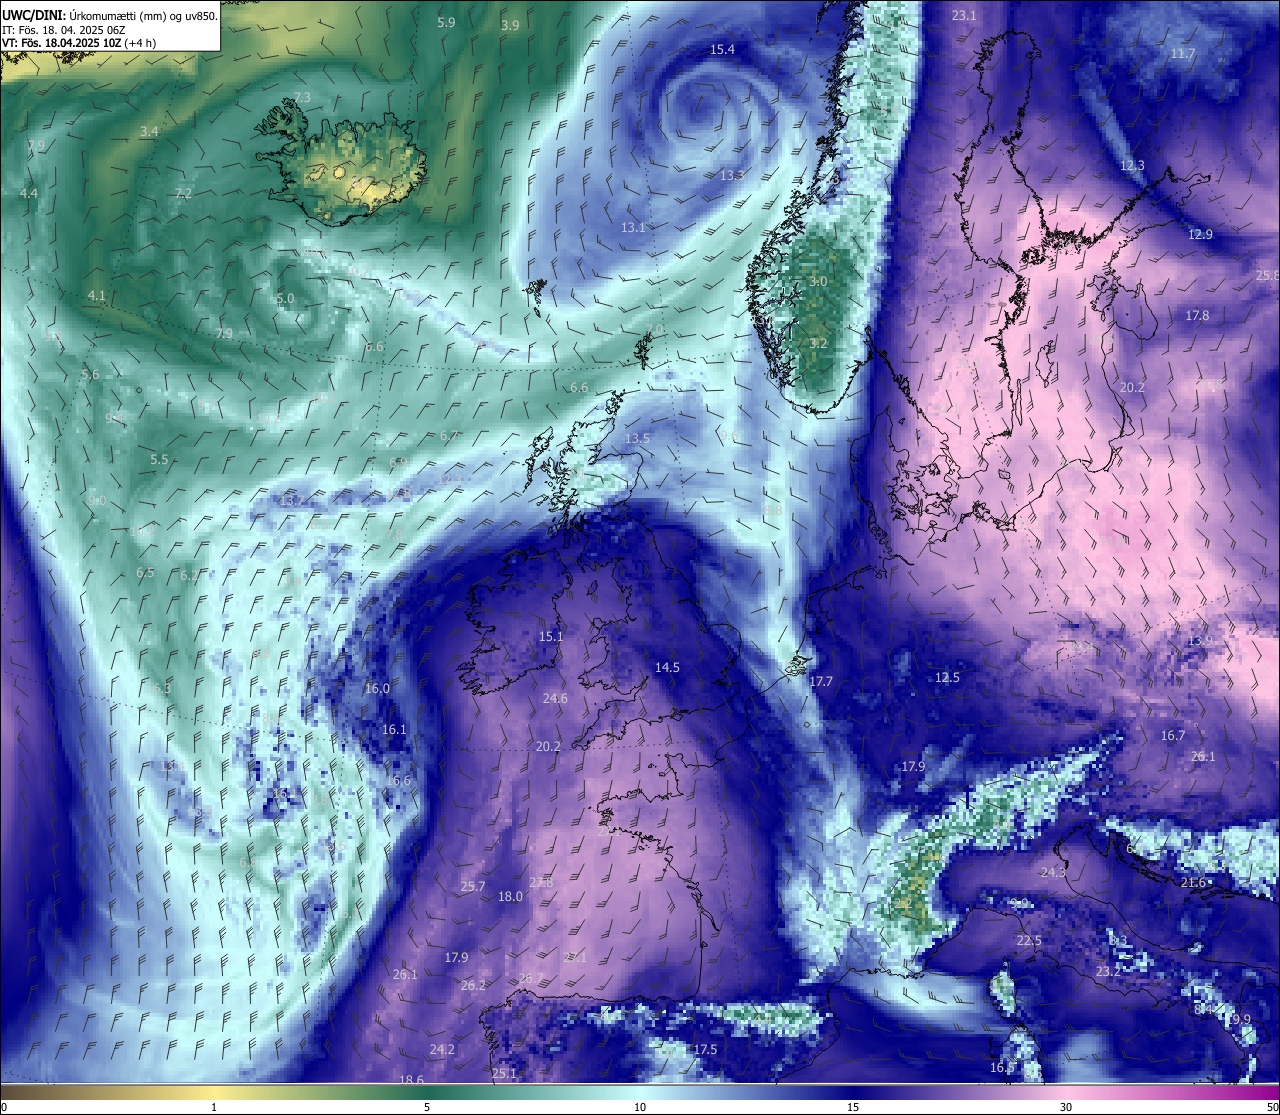The height and width of the screenshot is (1115, 1280).
Task: Click the valid time 'VT: Fös. 18.04.2025 10Z (+4 h)'
Action: [x=79, y=43]
